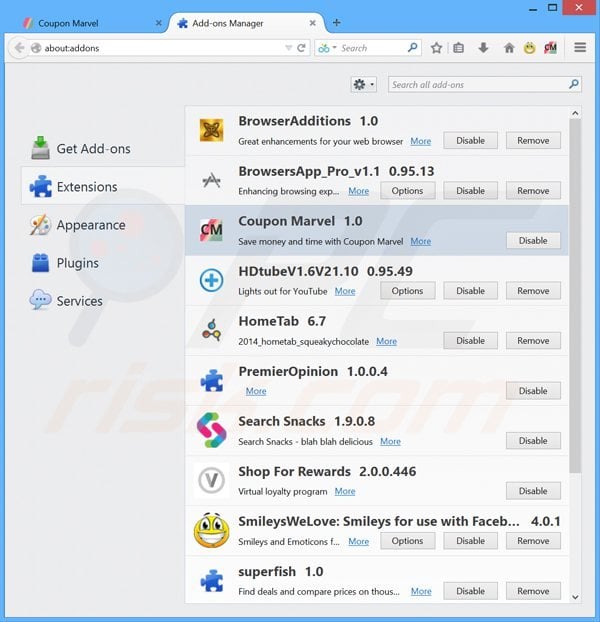Click More link for Coupon Marvel
The width and height of the screenshot is (600, 622).
(x=420, y=241)
